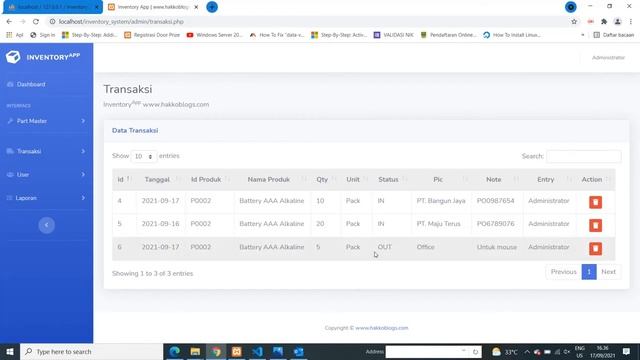Close the Inventory App browser tab

tap(196, 7)
